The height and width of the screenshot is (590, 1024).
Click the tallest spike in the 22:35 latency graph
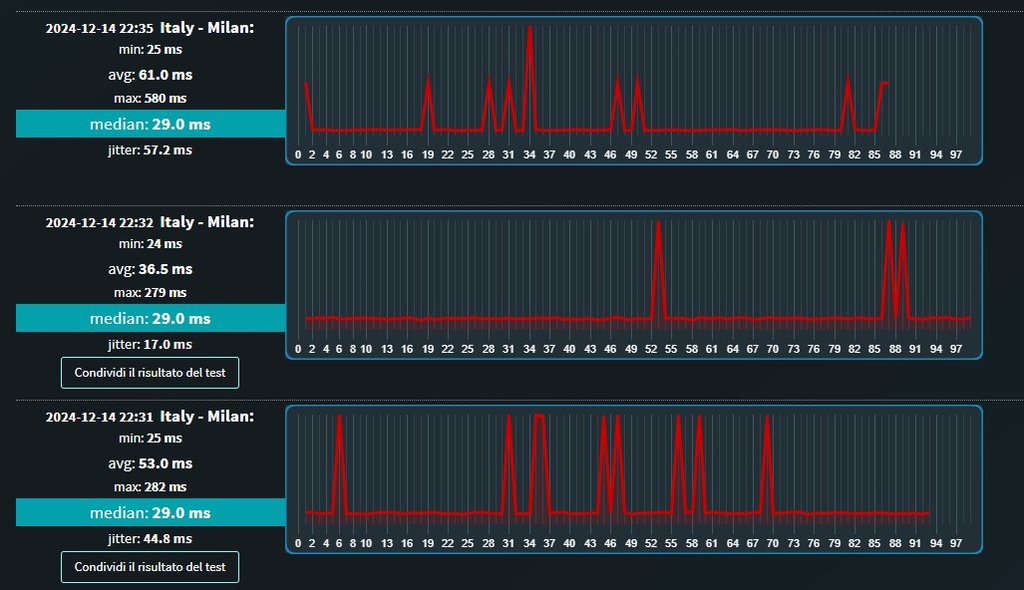click(x=530, y=78)
